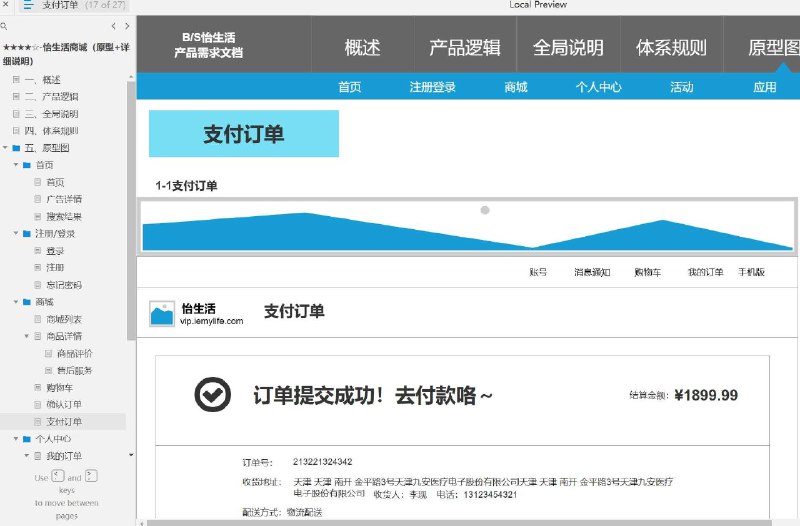Click the blue folder icon for 商城

tap(27, 302)
